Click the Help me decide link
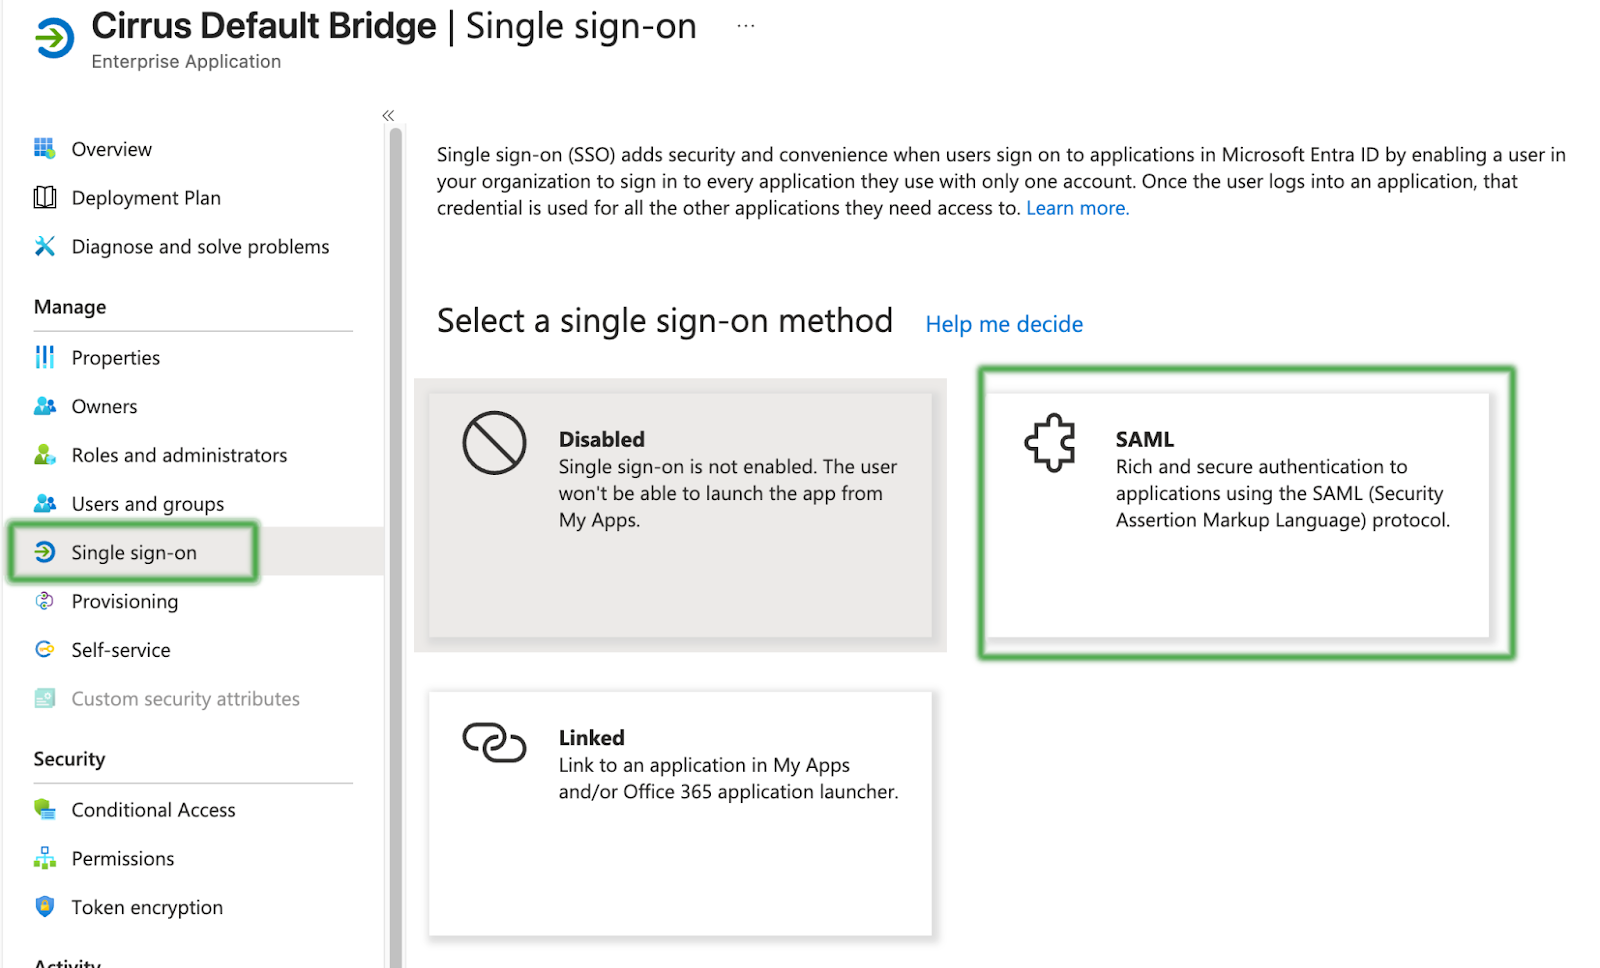 pyautogui.click(x=1004, y=324)
